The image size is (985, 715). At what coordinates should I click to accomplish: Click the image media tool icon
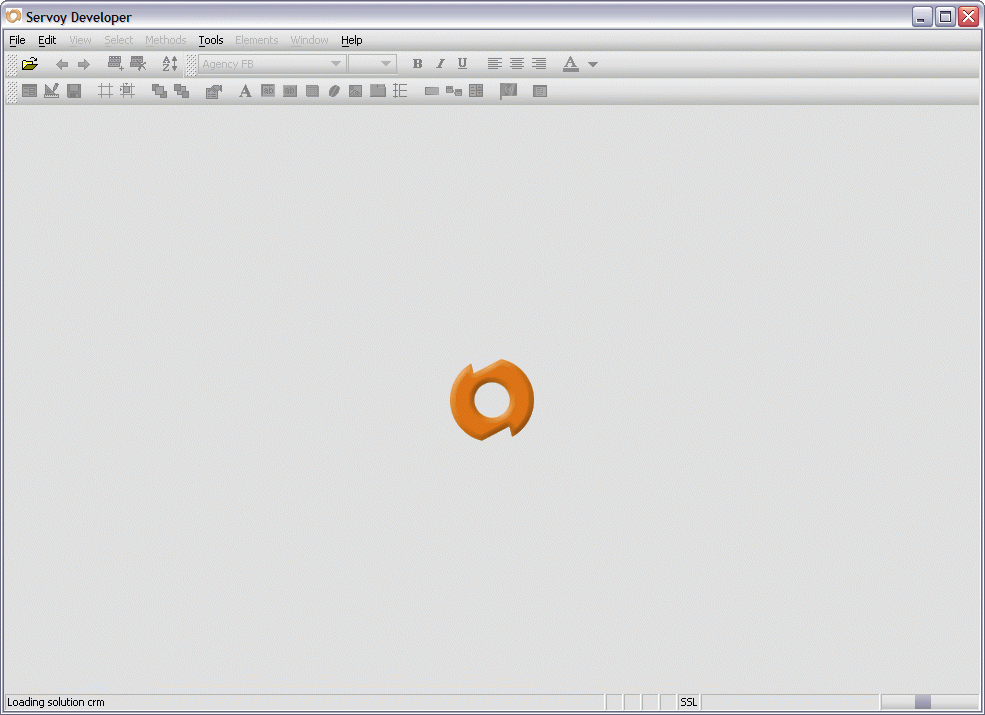click(357, 91)
